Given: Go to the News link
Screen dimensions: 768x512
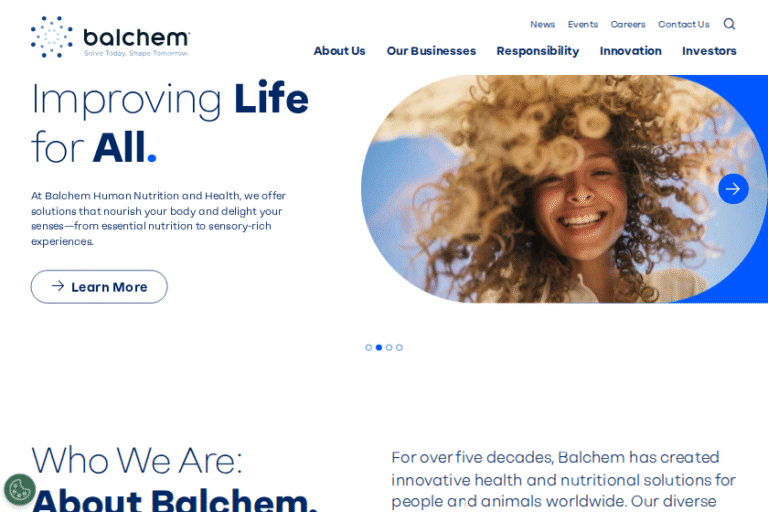Looking at the screenshot, I should (542, 24).
